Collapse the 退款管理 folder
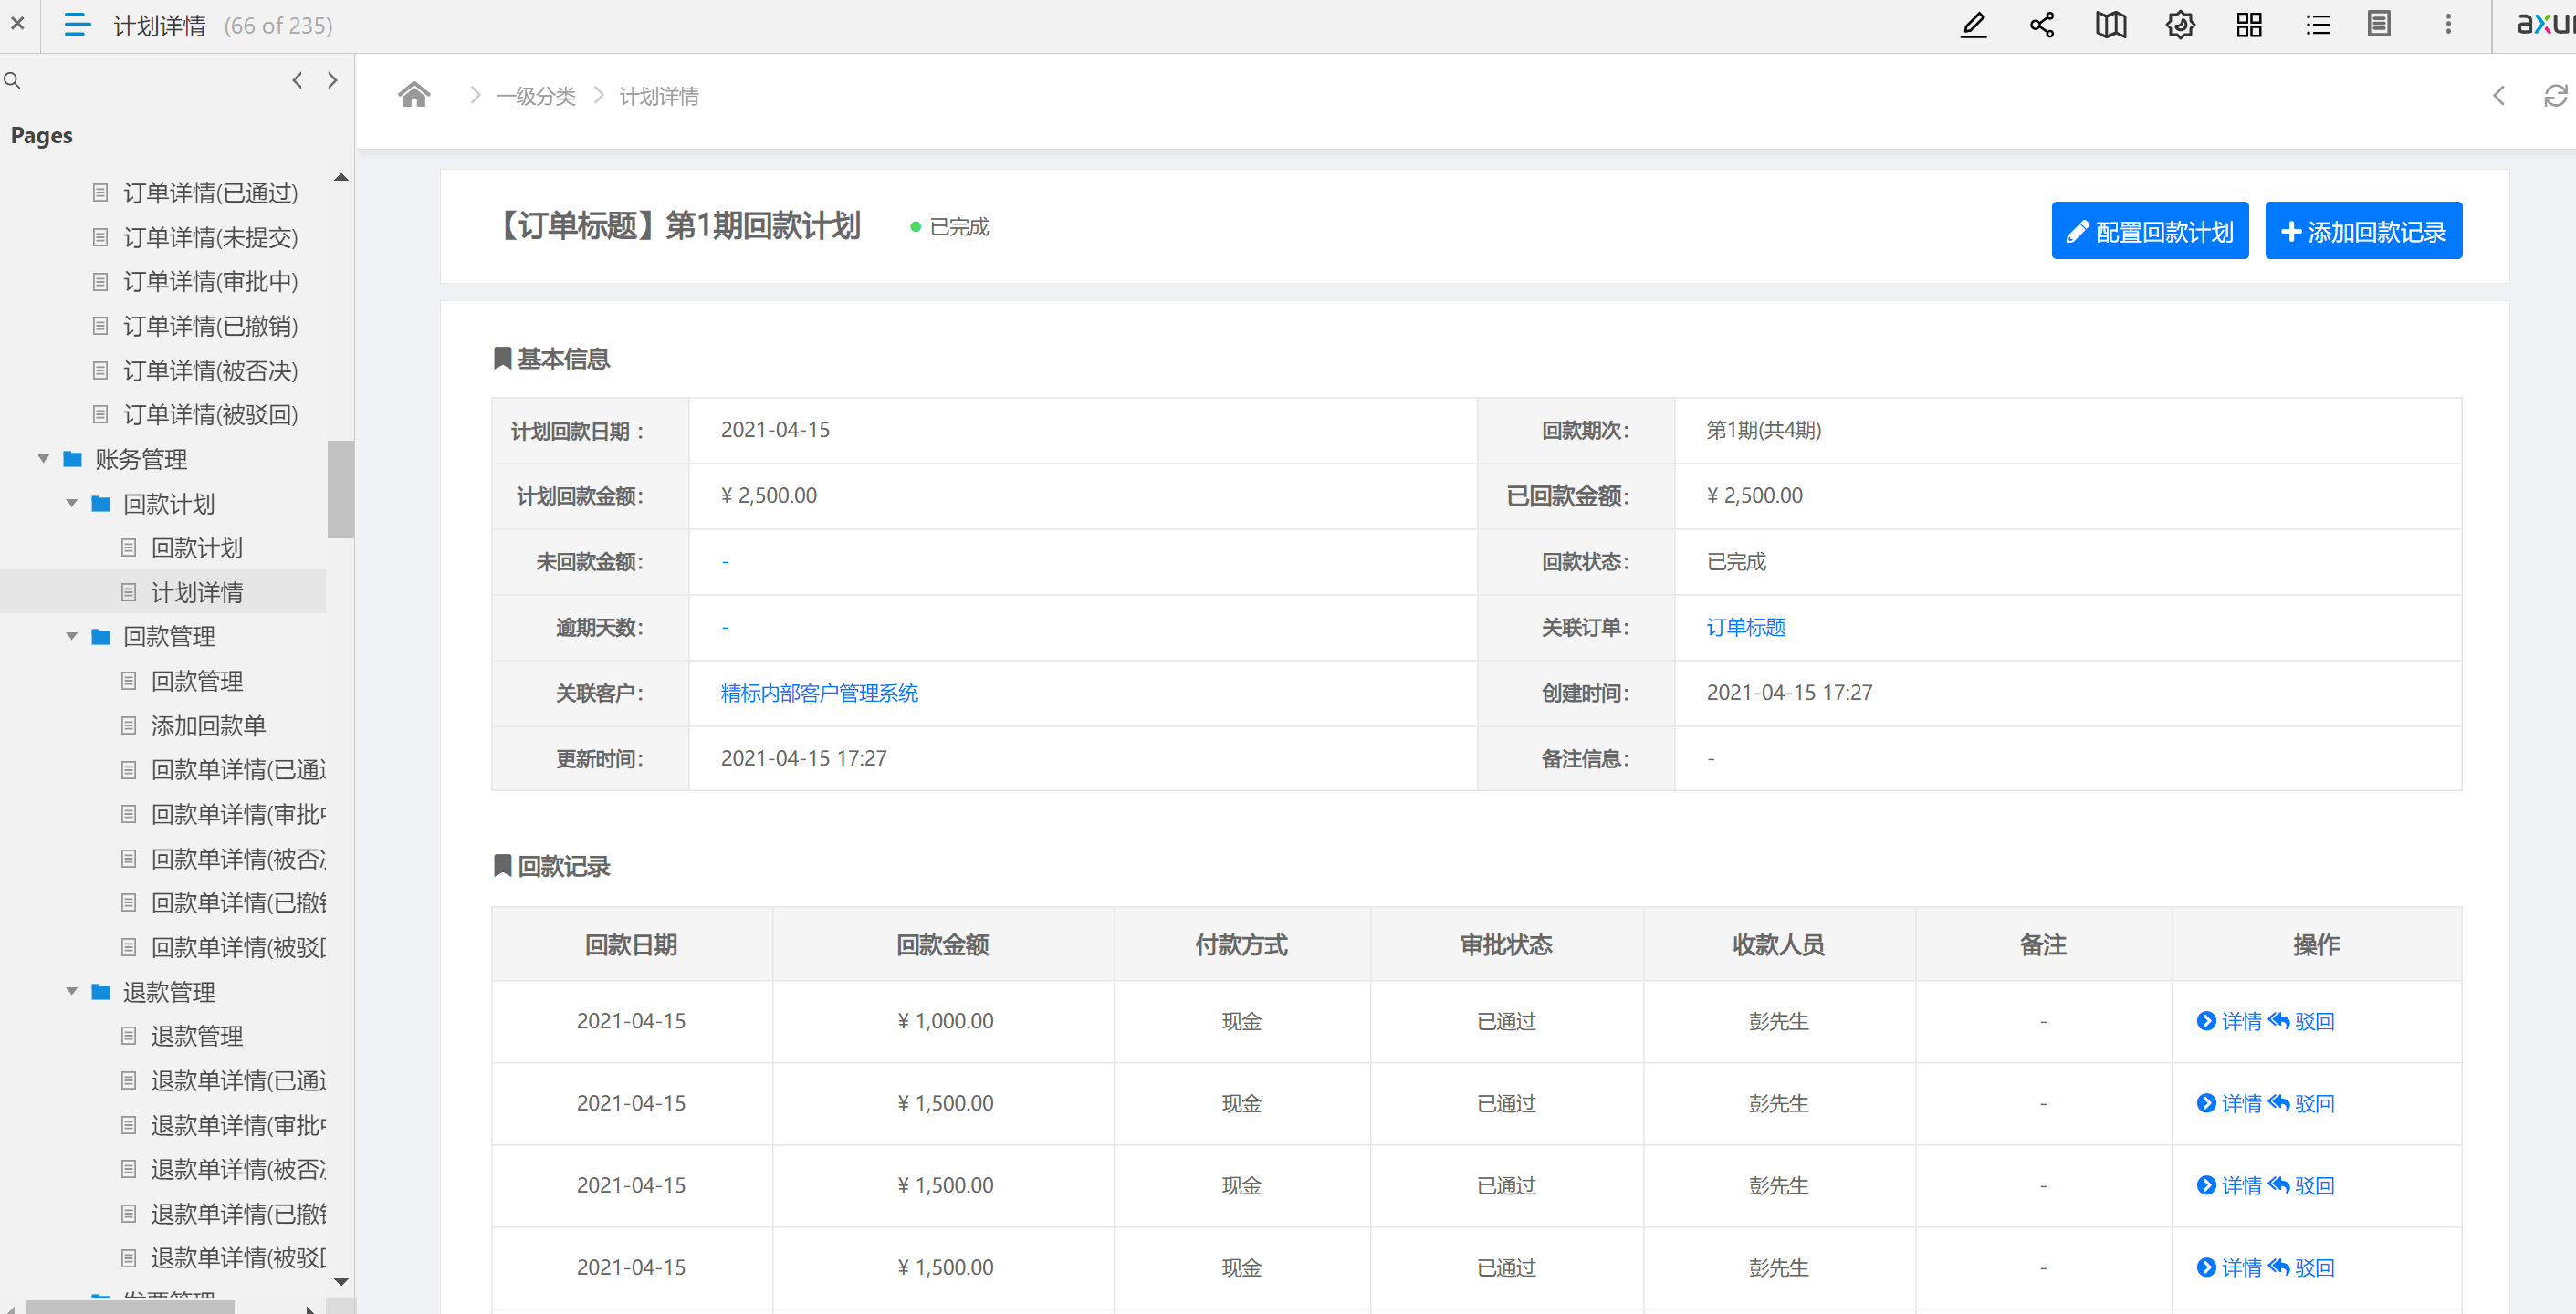The width and height of the screenshot is (2576, 1314). pyautogui.click(x=71, y=992)
